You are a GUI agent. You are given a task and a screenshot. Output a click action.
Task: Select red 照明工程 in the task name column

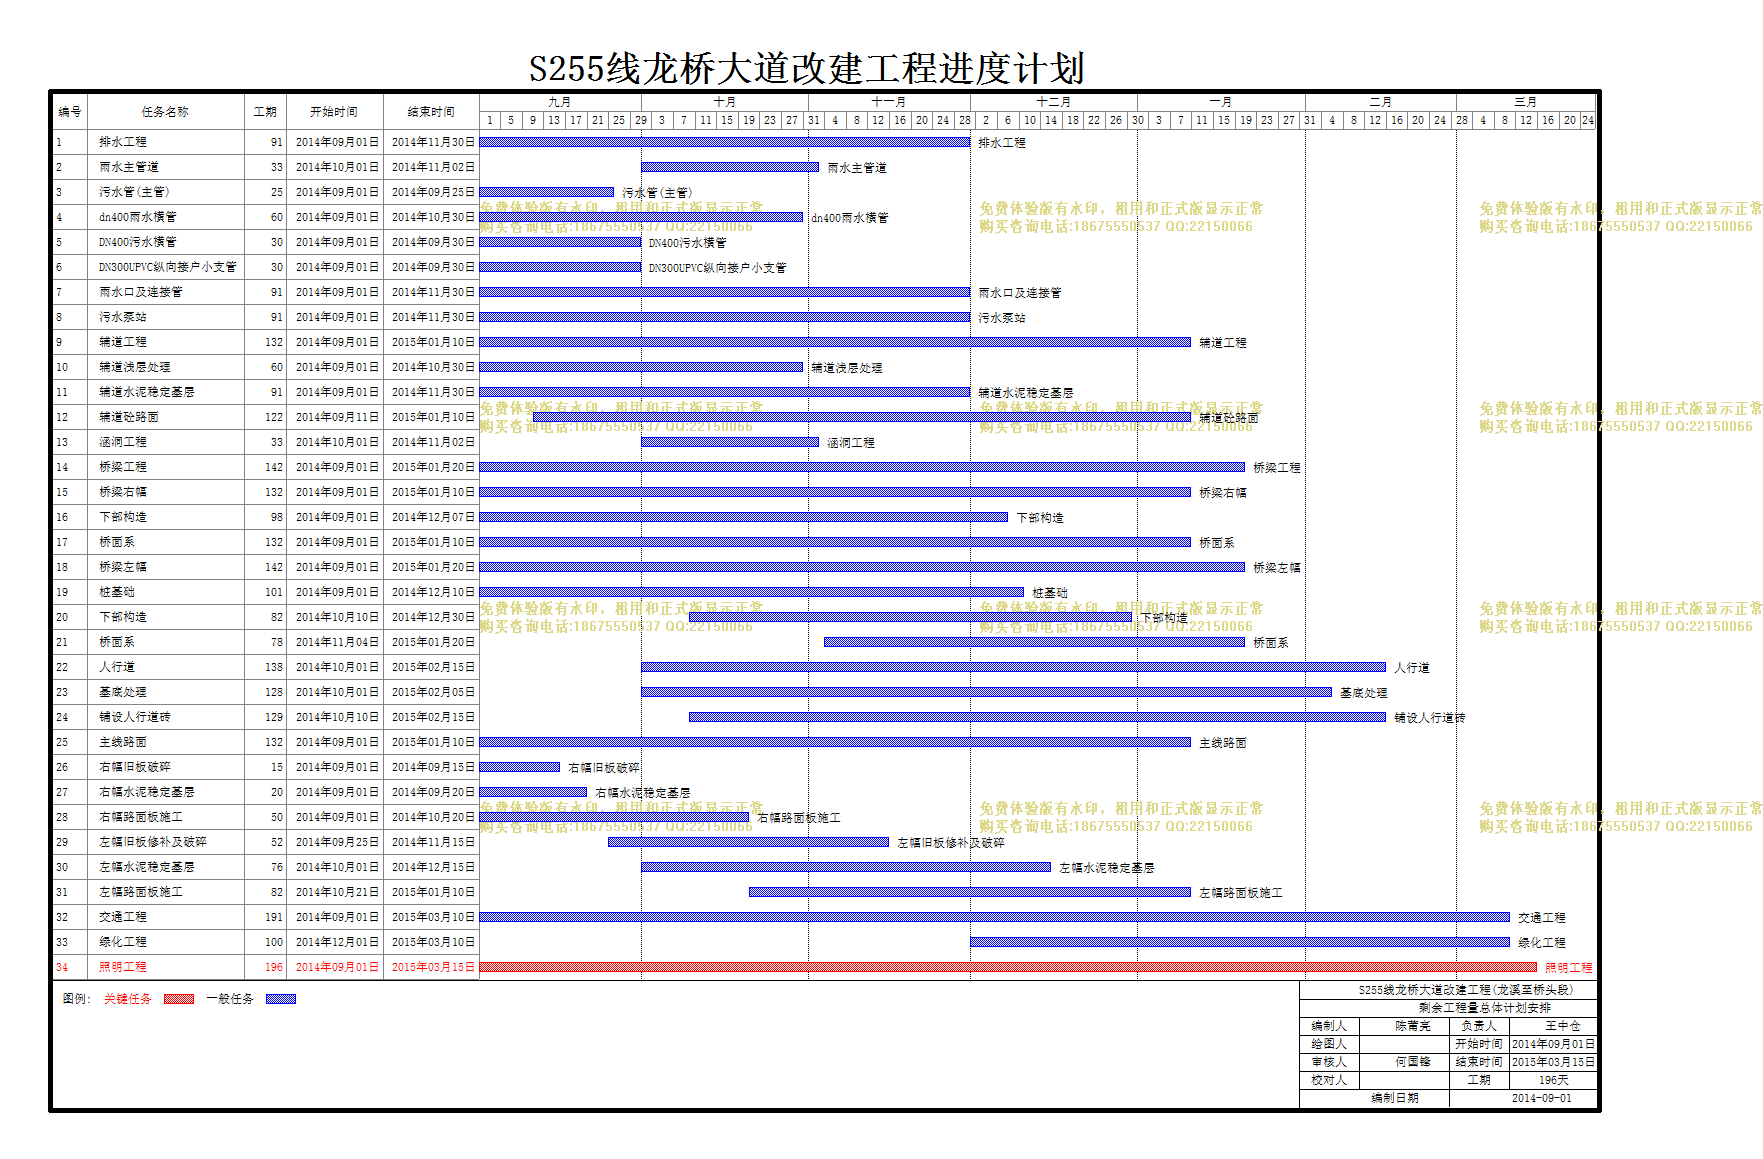coord(123,967)
